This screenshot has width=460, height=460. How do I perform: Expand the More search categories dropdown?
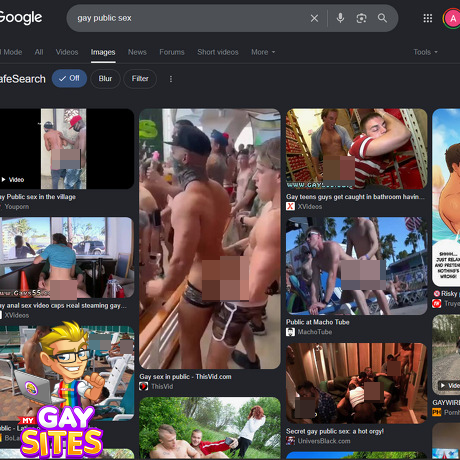(263, 52)
